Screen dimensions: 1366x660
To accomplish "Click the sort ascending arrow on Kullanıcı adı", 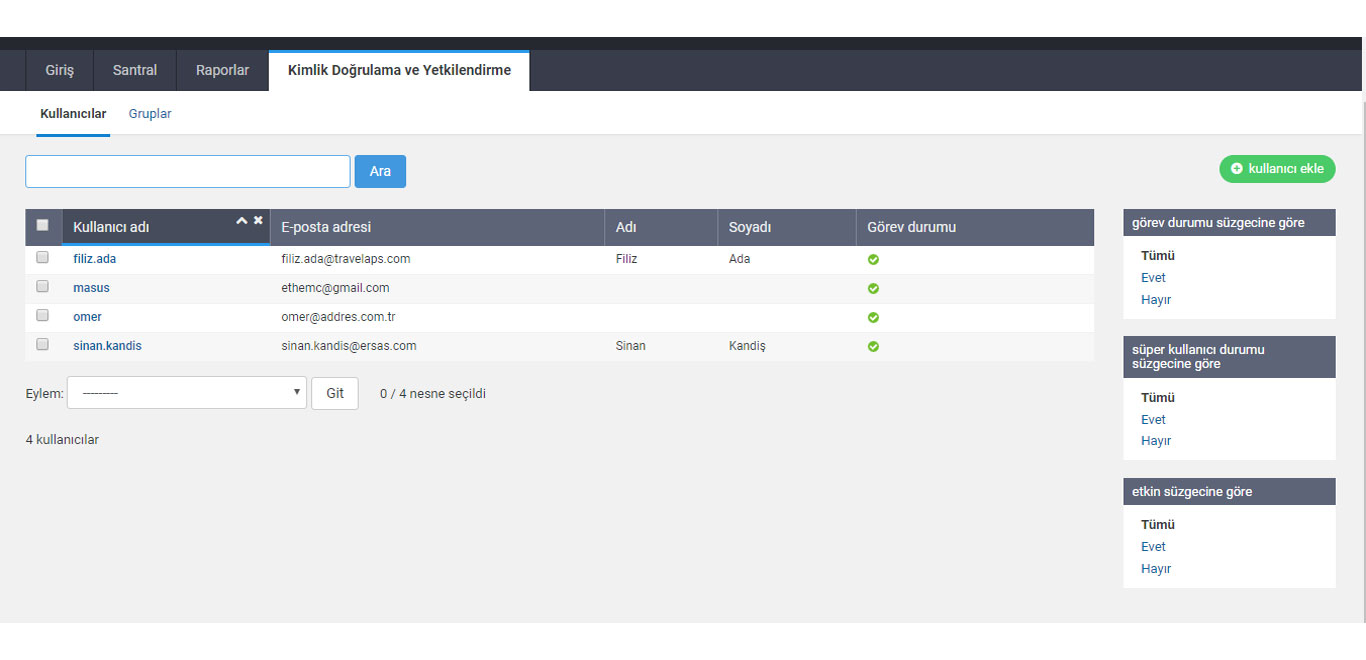I will pos(241,220).
